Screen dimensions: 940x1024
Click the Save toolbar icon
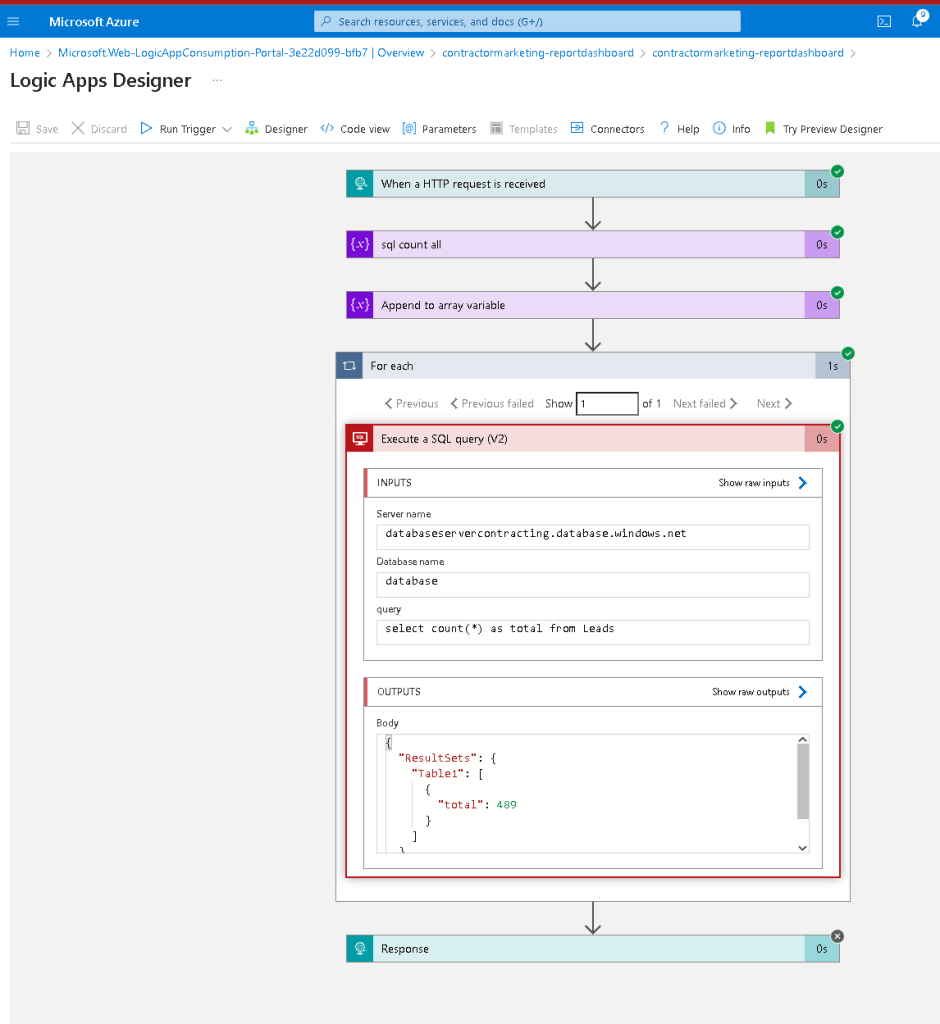23,128
